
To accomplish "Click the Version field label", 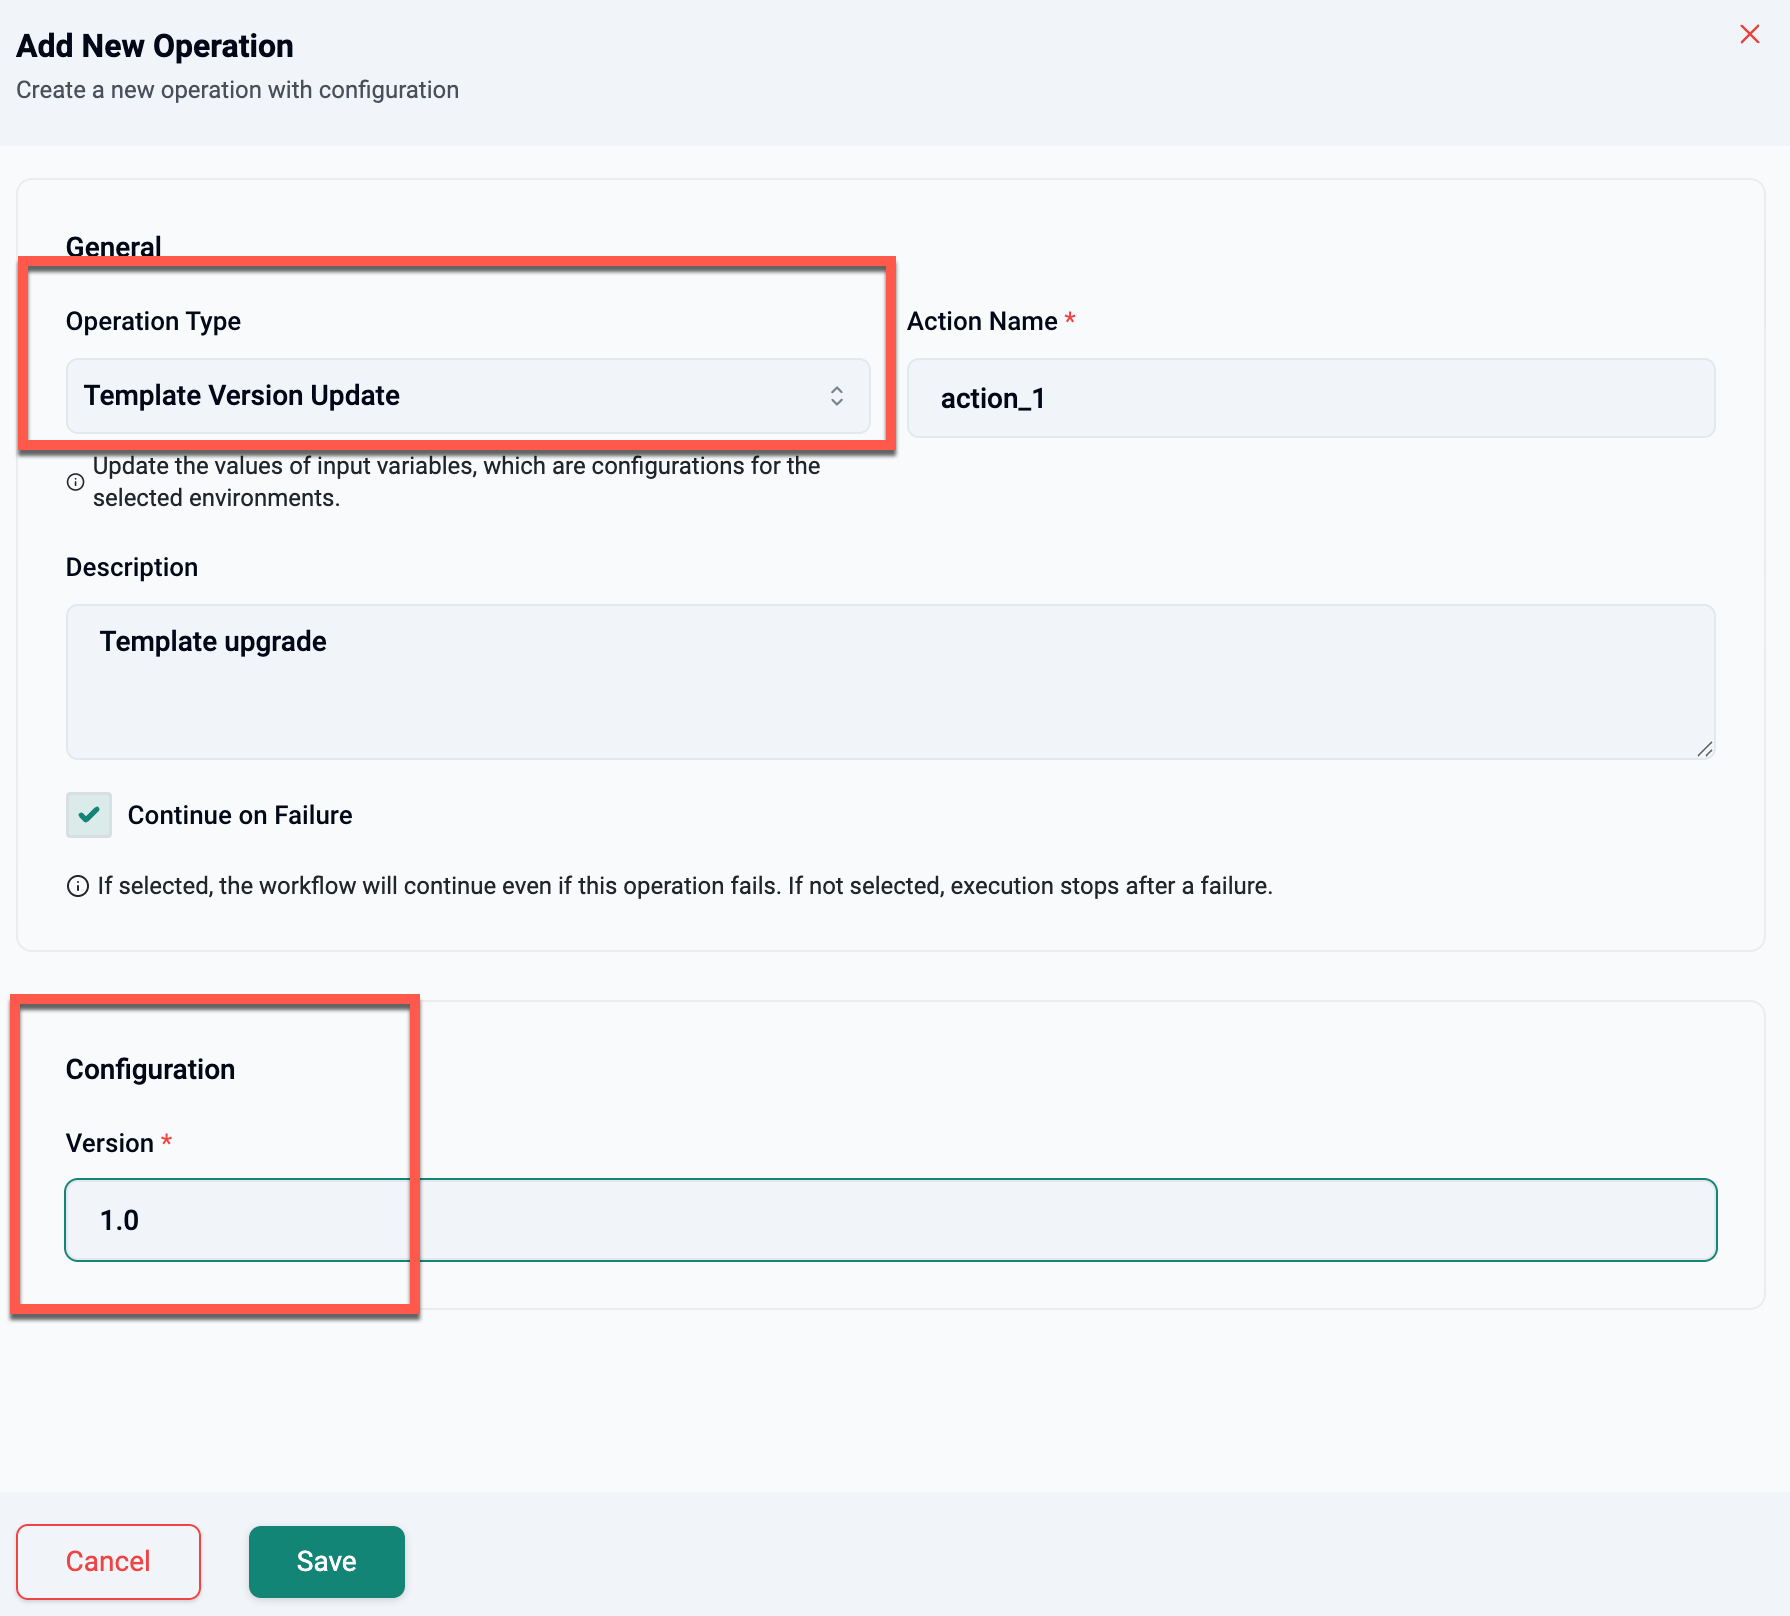I will point(110,1143).
